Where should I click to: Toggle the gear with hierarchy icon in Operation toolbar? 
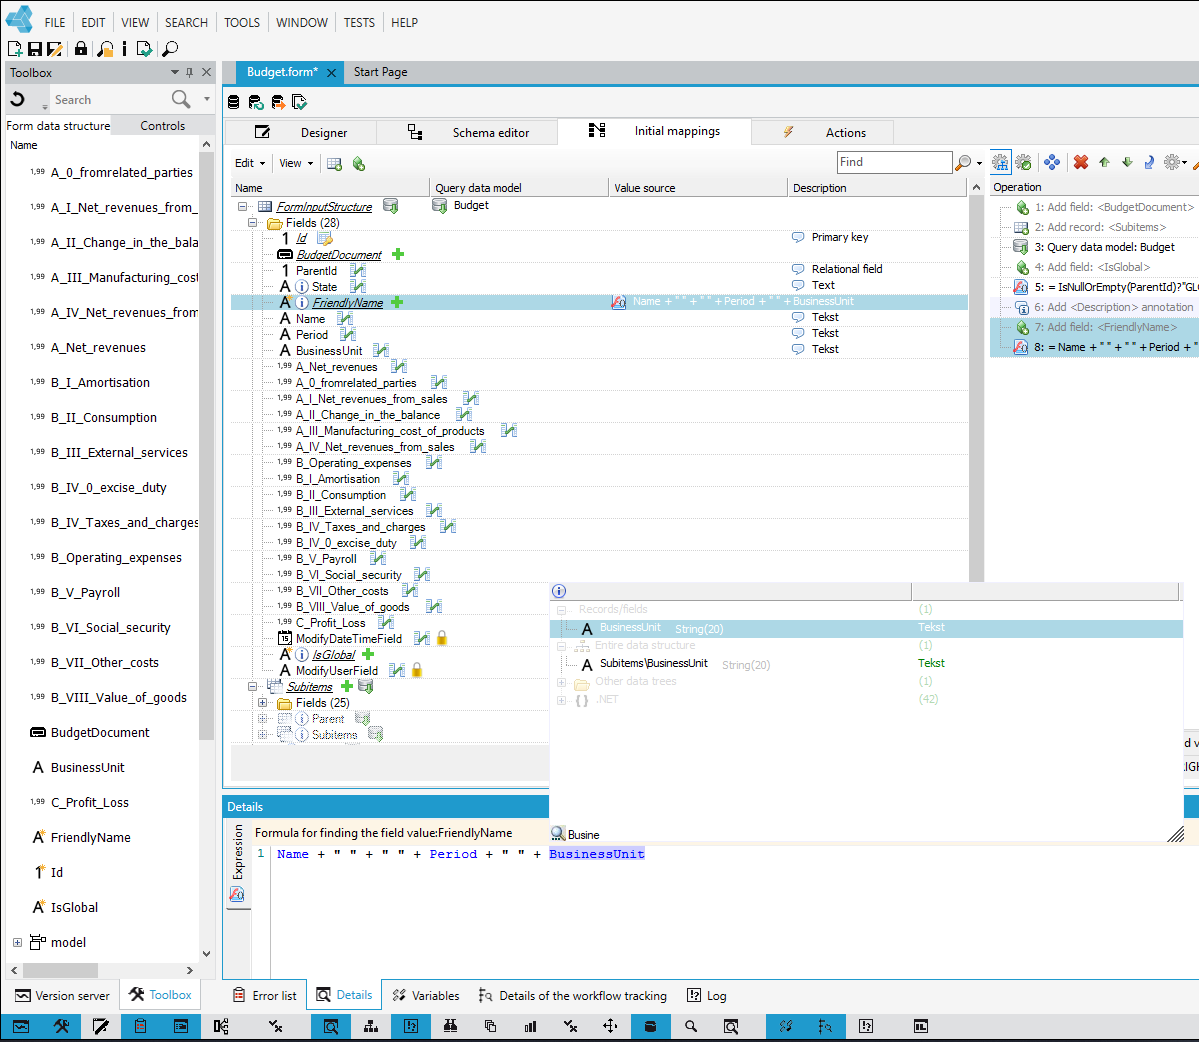point(1000,162)
